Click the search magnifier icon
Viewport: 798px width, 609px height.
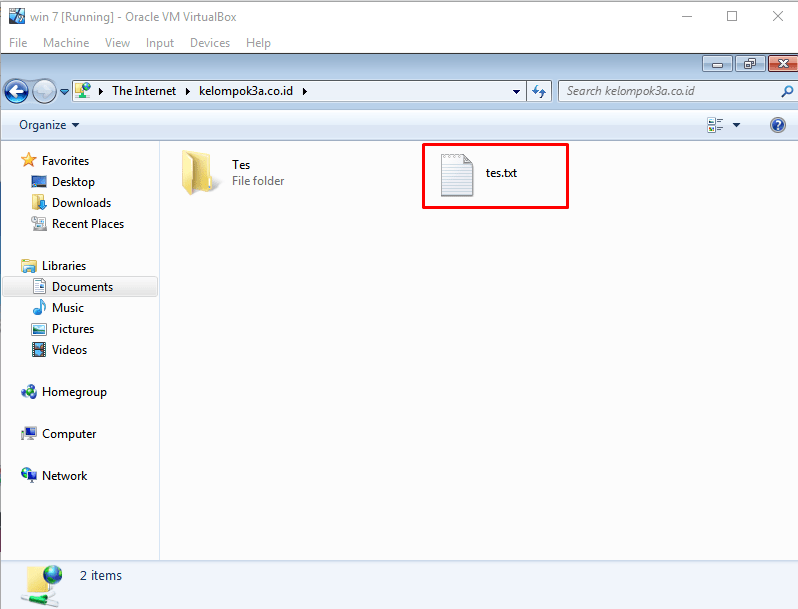click(786, 91)
